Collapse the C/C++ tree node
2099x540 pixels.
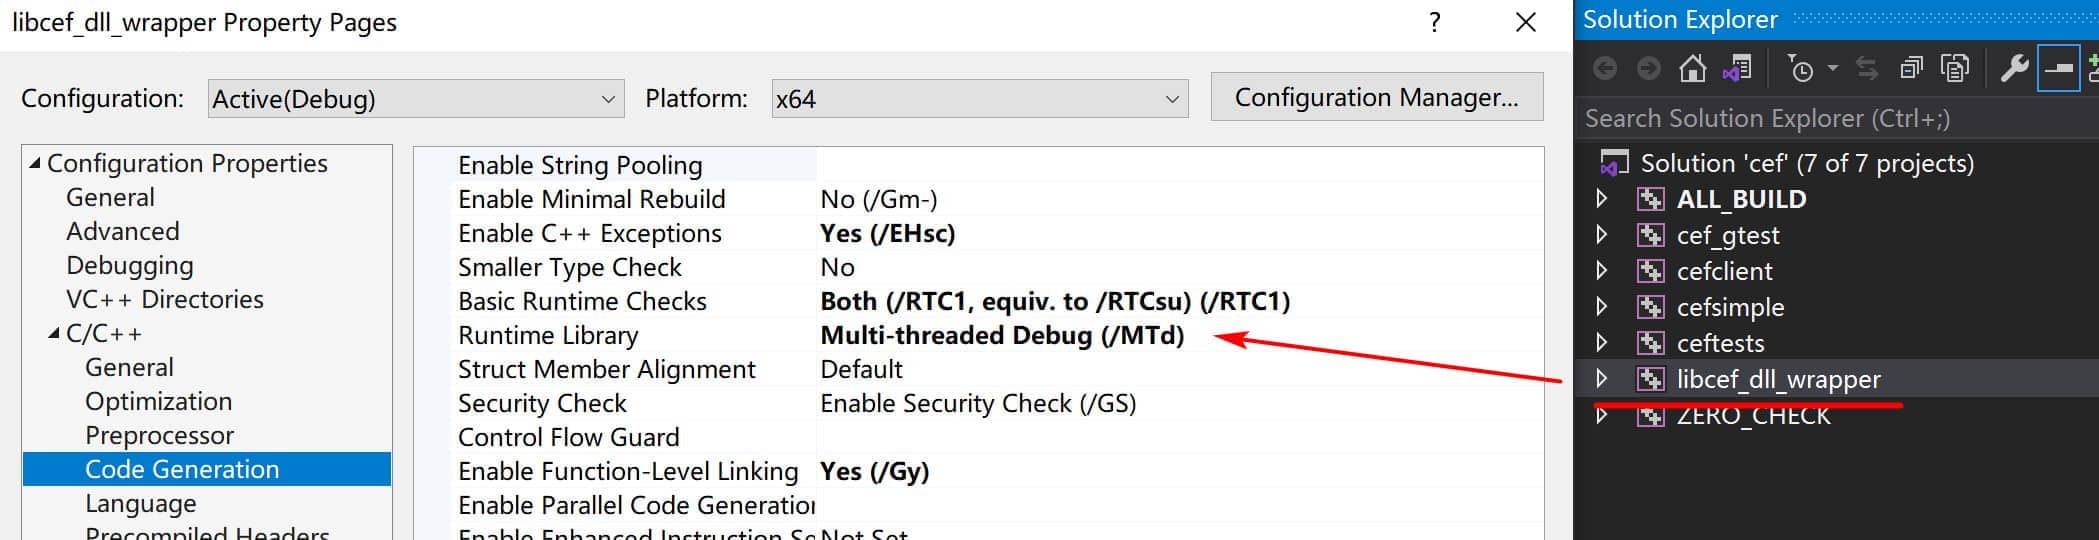coord(54,334)
